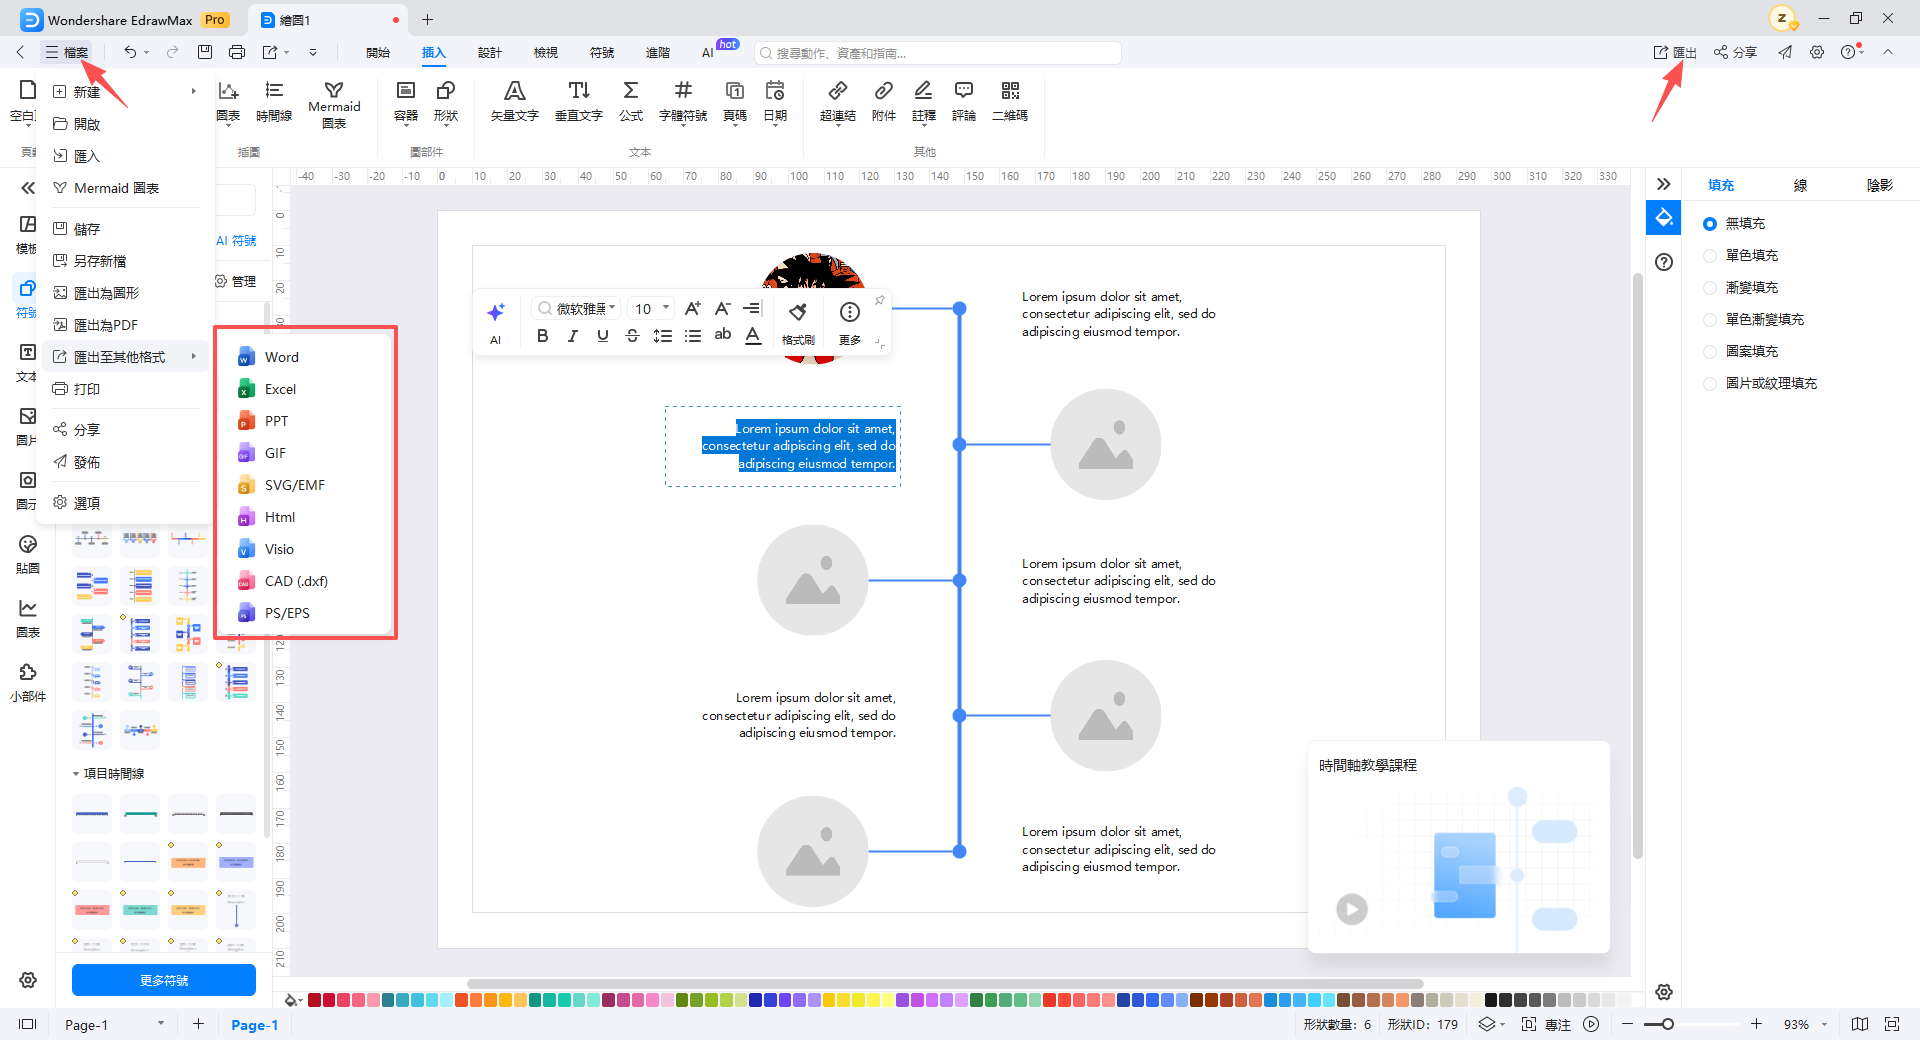Insert a formula with 公式 icon
This screenshot has width=1920, height=1040.
(x=630, y=101)
